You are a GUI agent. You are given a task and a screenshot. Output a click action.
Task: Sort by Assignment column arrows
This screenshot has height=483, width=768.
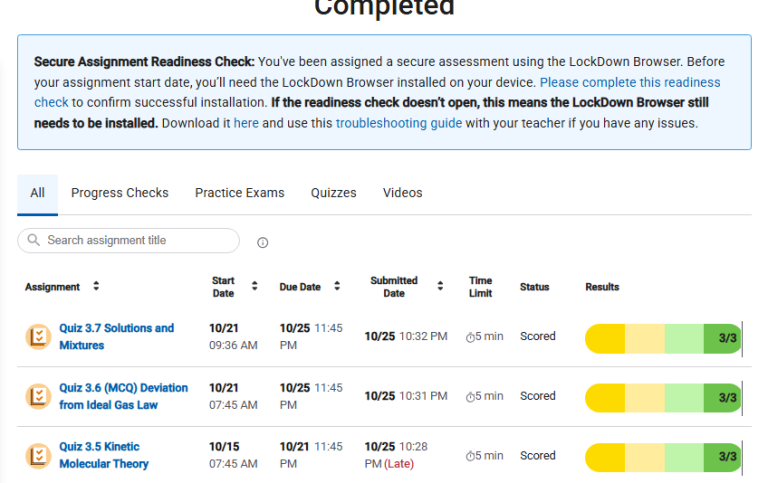pos(96,286)
